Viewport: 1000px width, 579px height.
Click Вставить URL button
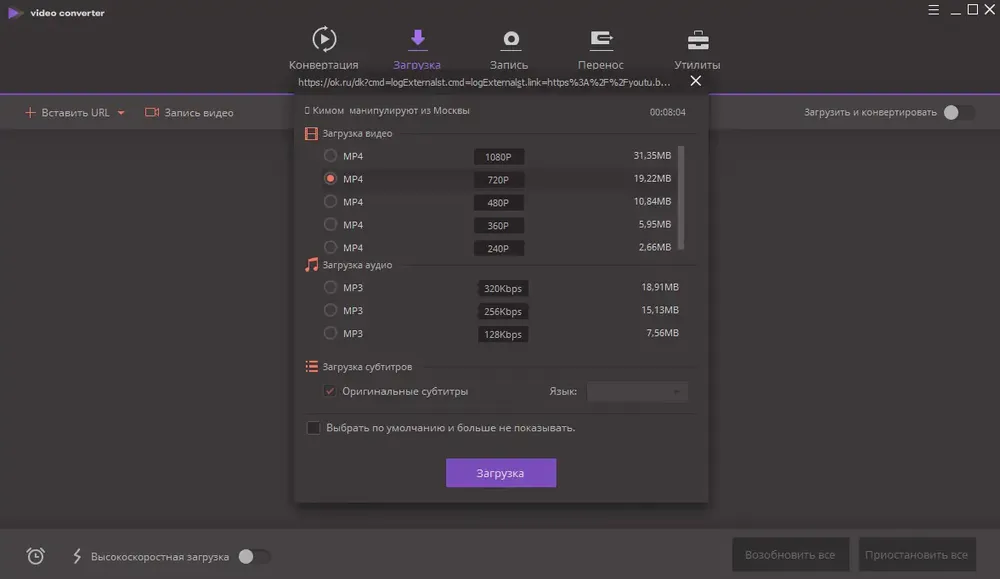(67, 112)
